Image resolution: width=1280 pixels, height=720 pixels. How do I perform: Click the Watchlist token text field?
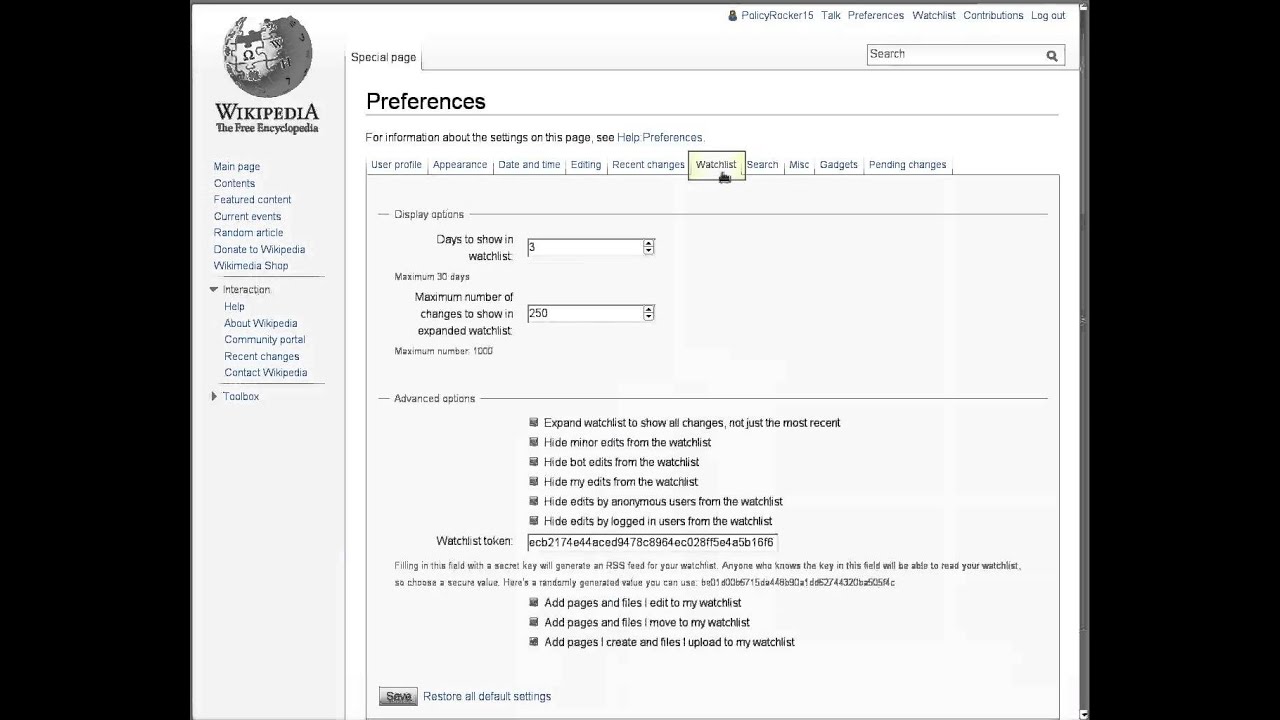pyautogui.click(x=652, y=542)
